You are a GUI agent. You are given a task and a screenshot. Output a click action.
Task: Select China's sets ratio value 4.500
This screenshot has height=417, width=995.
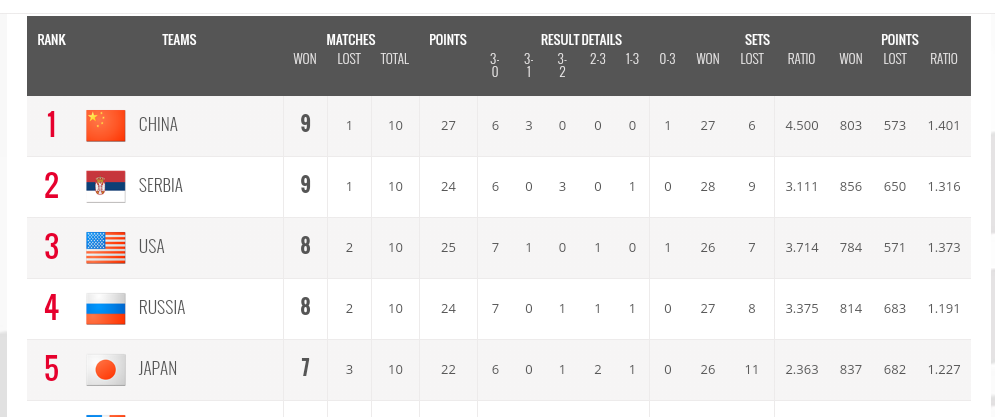[801, 126]
